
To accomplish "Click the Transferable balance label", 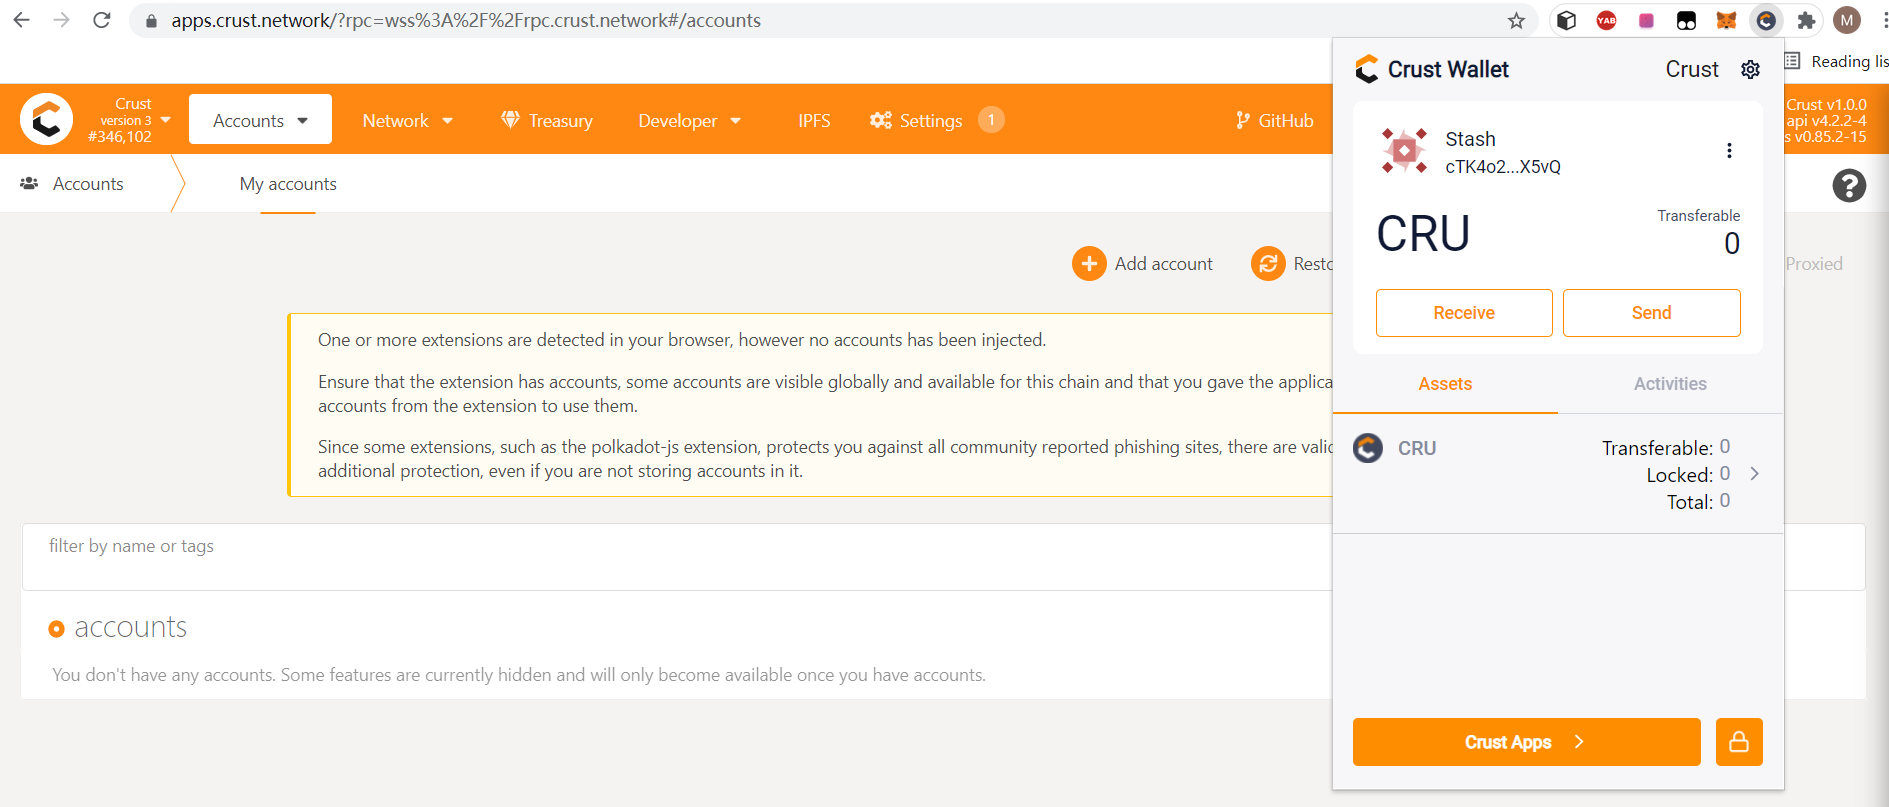I will click(1698, 216).
